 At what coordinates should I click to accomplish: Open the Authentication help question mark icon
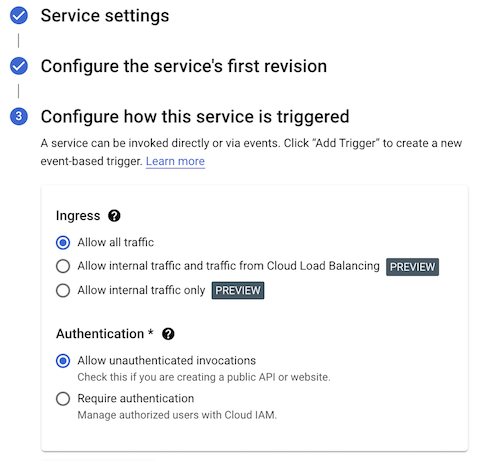click(168, 334)
